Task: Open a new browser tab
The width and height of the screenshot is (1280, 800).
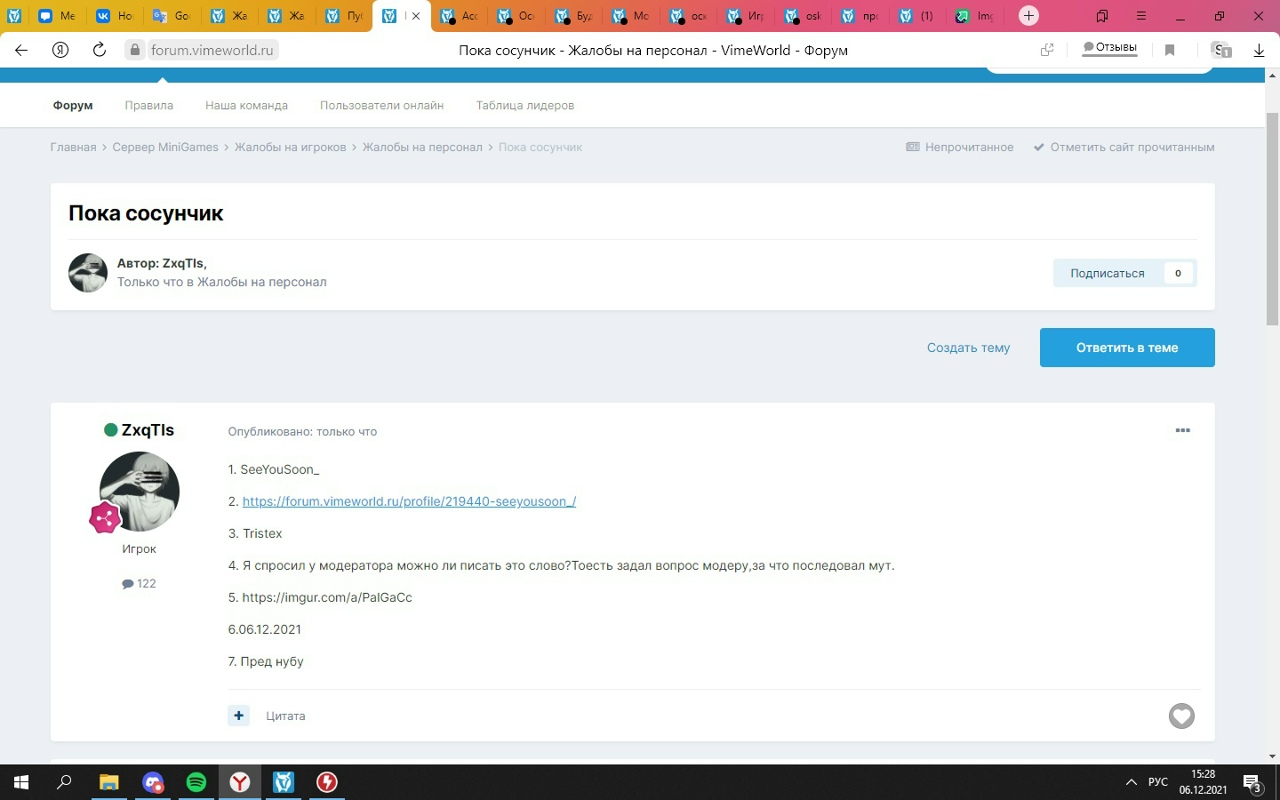Action: point(1028,16)
